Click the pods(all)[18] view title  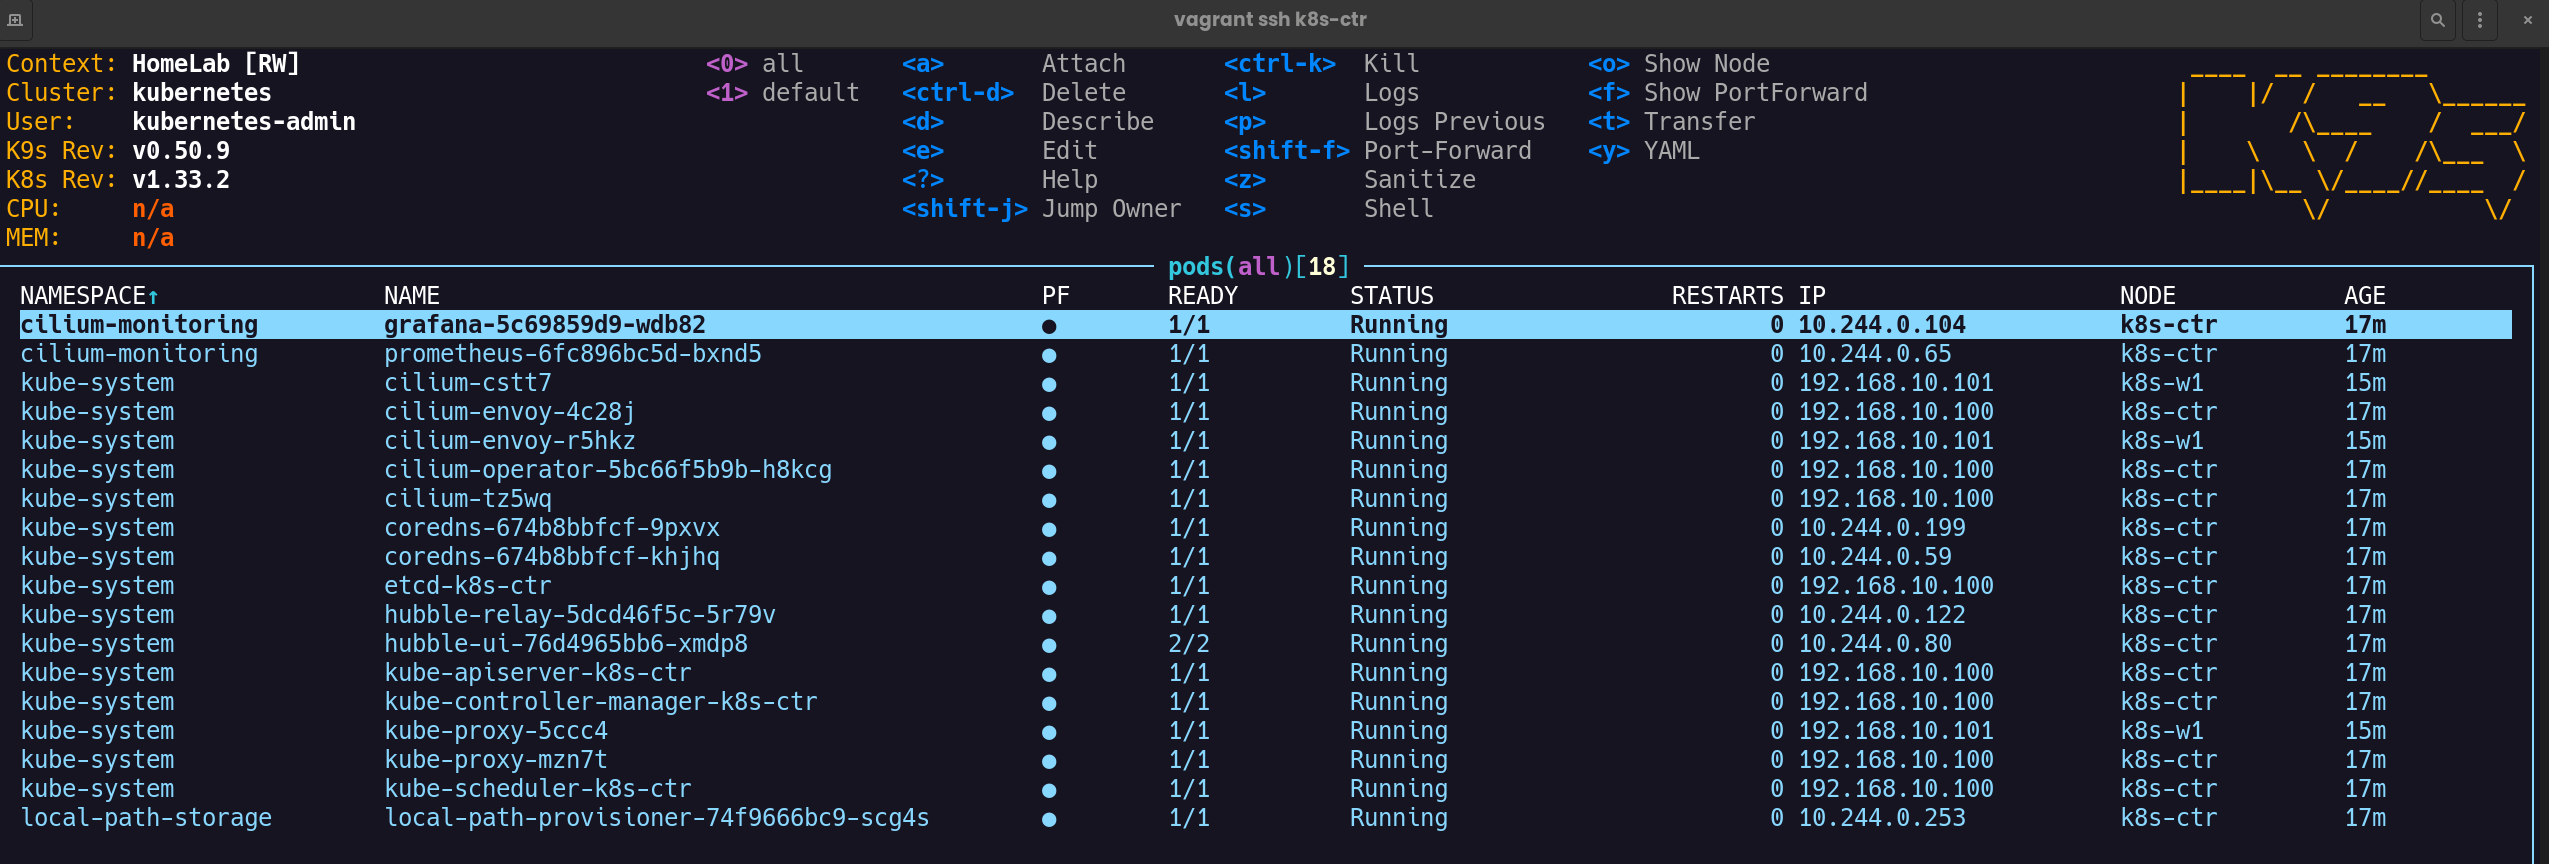[x=1259, y=267]
